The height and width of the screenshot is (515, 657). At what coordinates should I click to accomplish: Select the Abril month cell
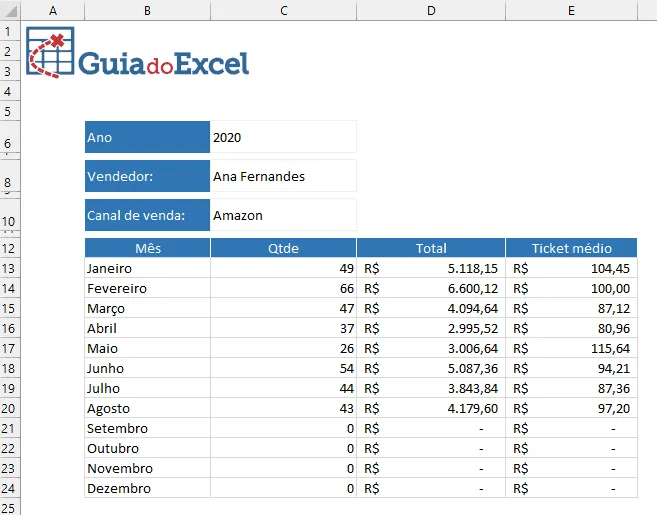[x=147, y=328]
